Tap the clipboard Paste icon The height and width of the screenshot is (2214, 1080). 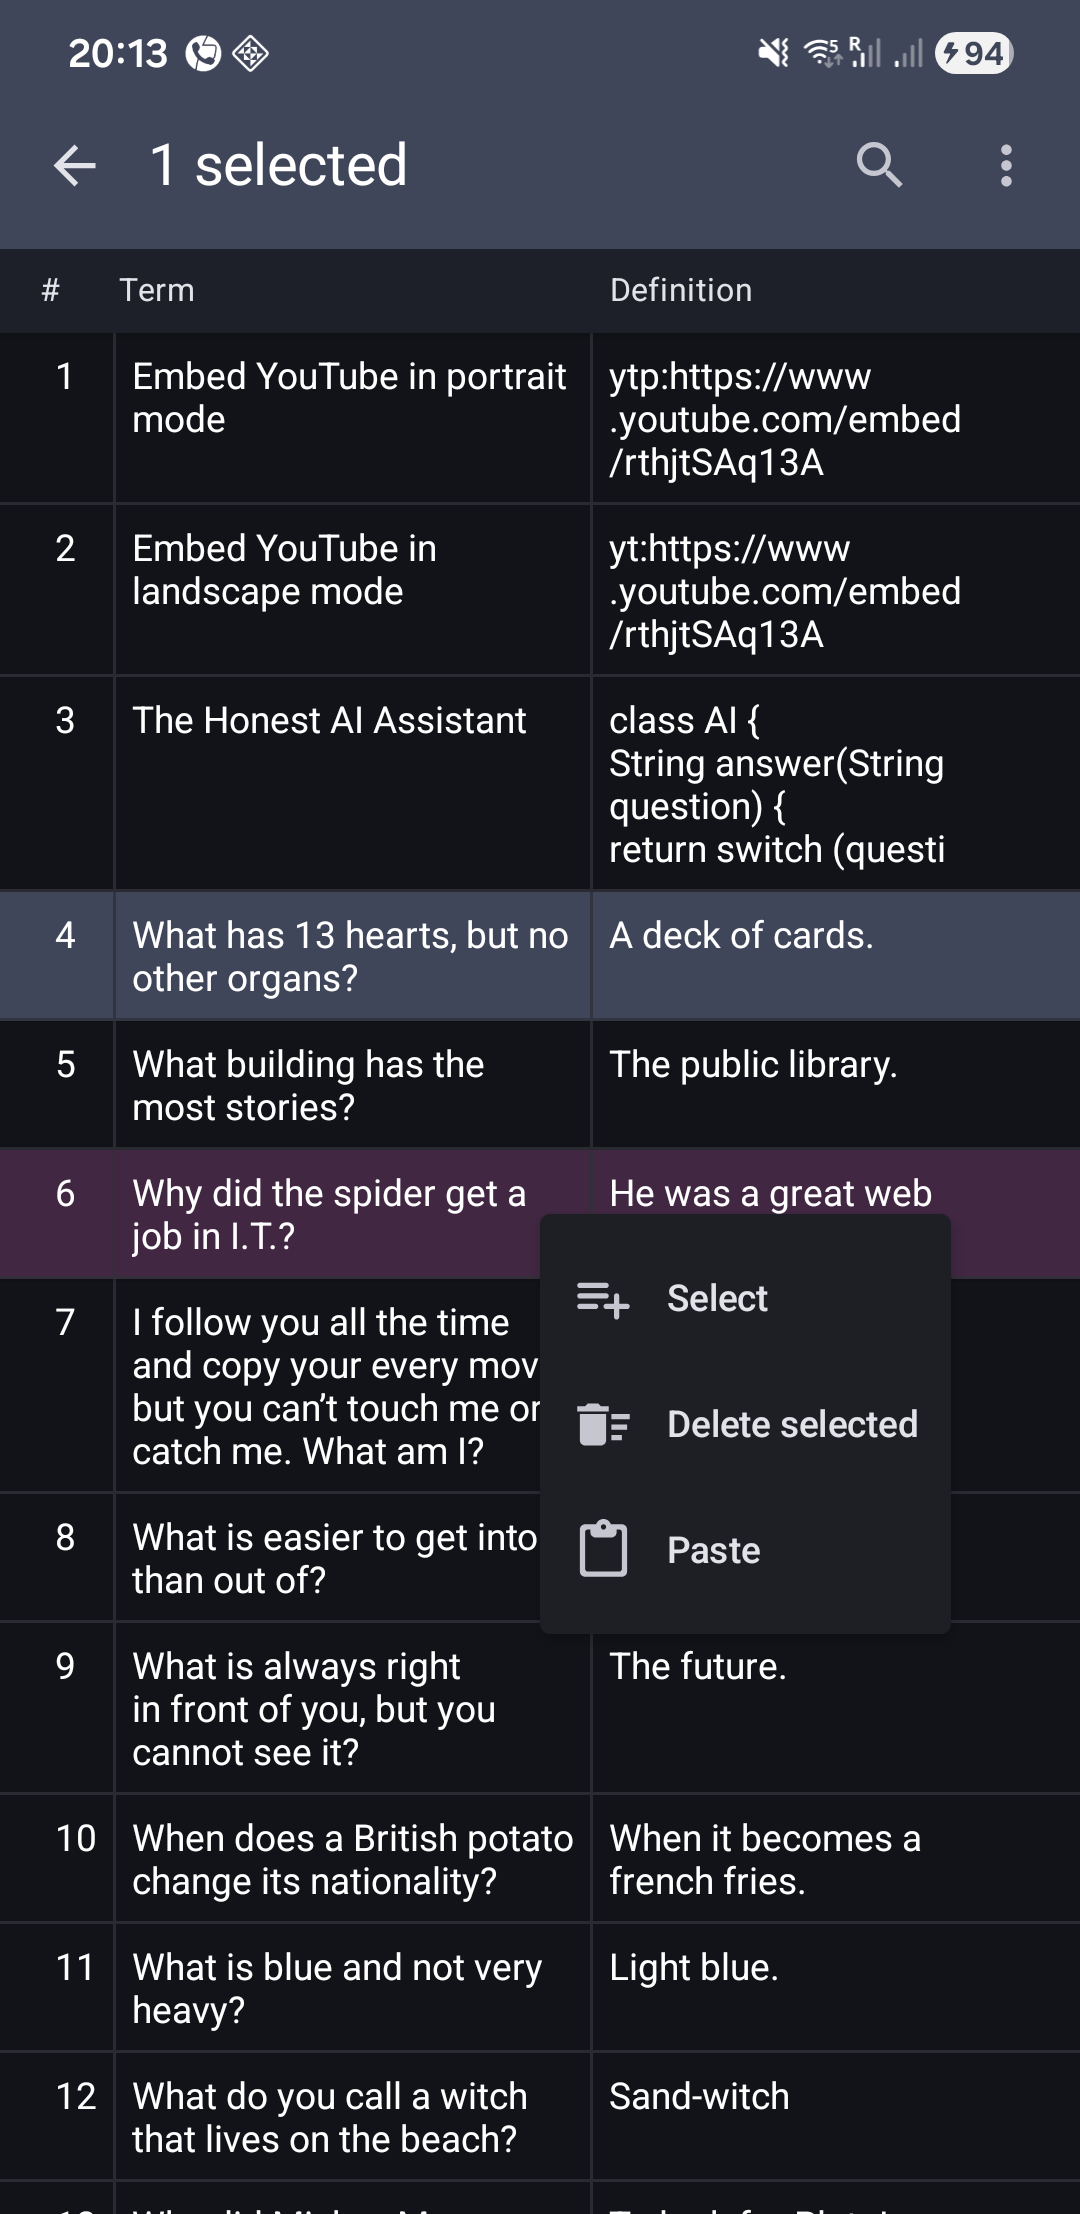603,1550
